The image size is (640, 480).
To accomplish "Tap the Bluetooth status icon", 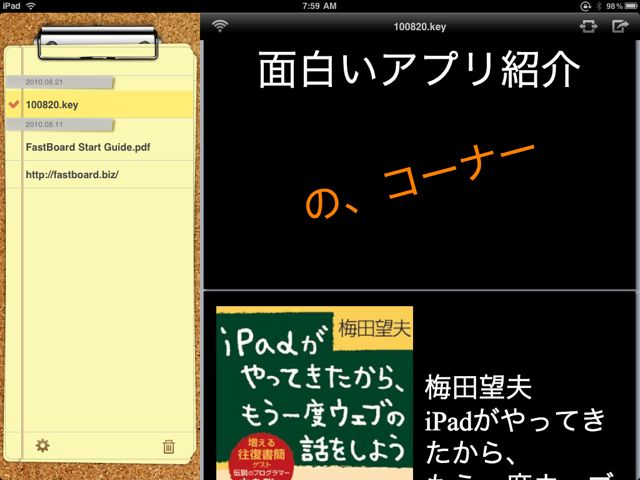I will (599, 6).
